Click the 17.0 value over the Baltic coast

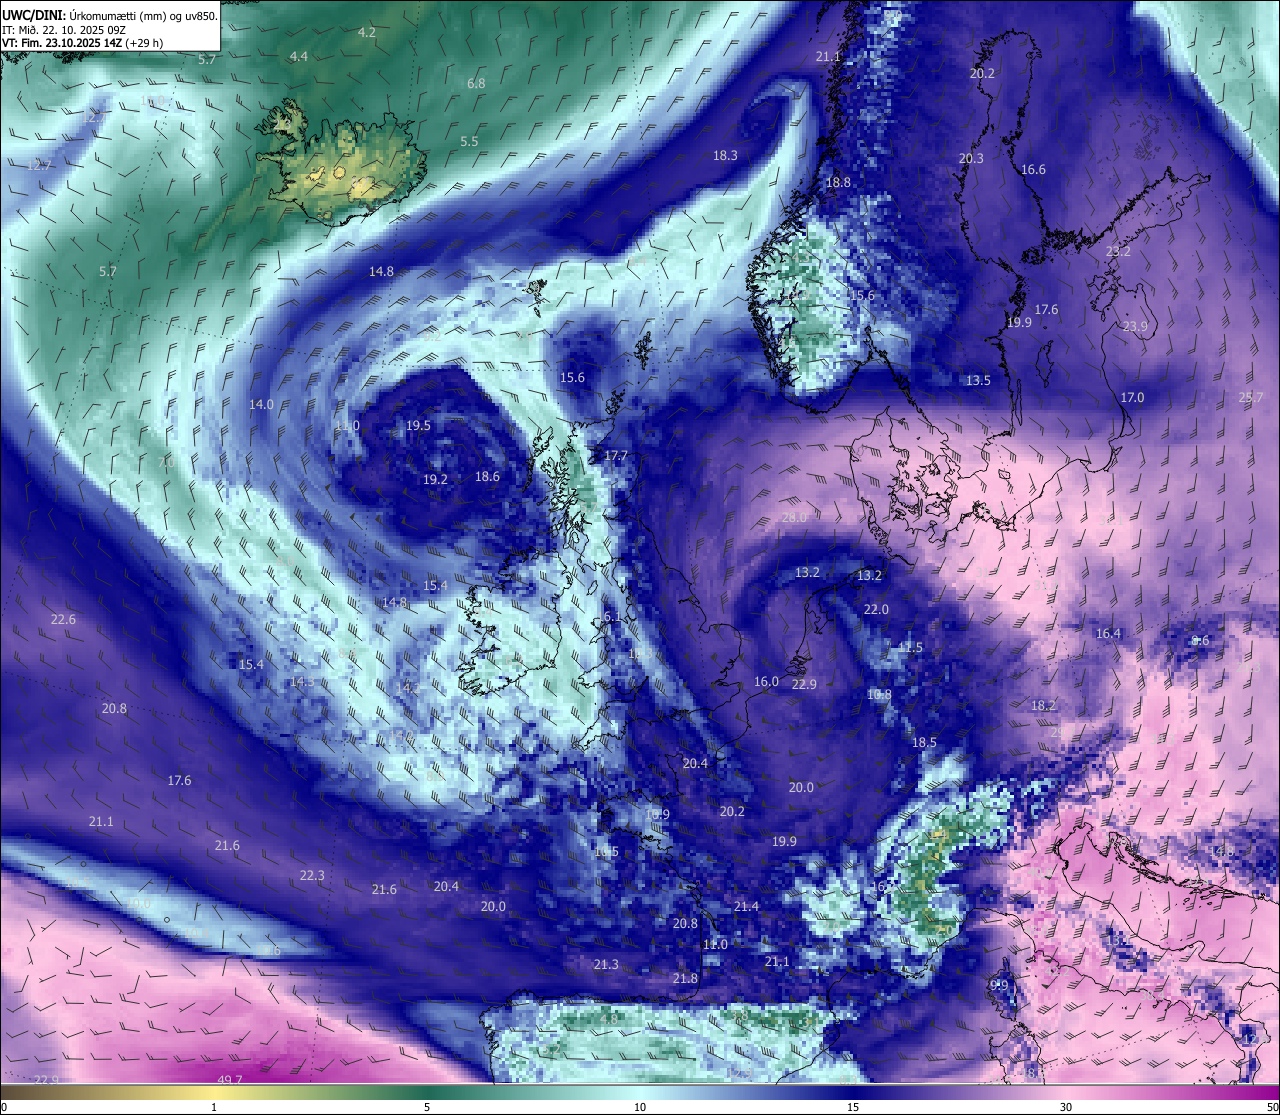point(1132,397)
